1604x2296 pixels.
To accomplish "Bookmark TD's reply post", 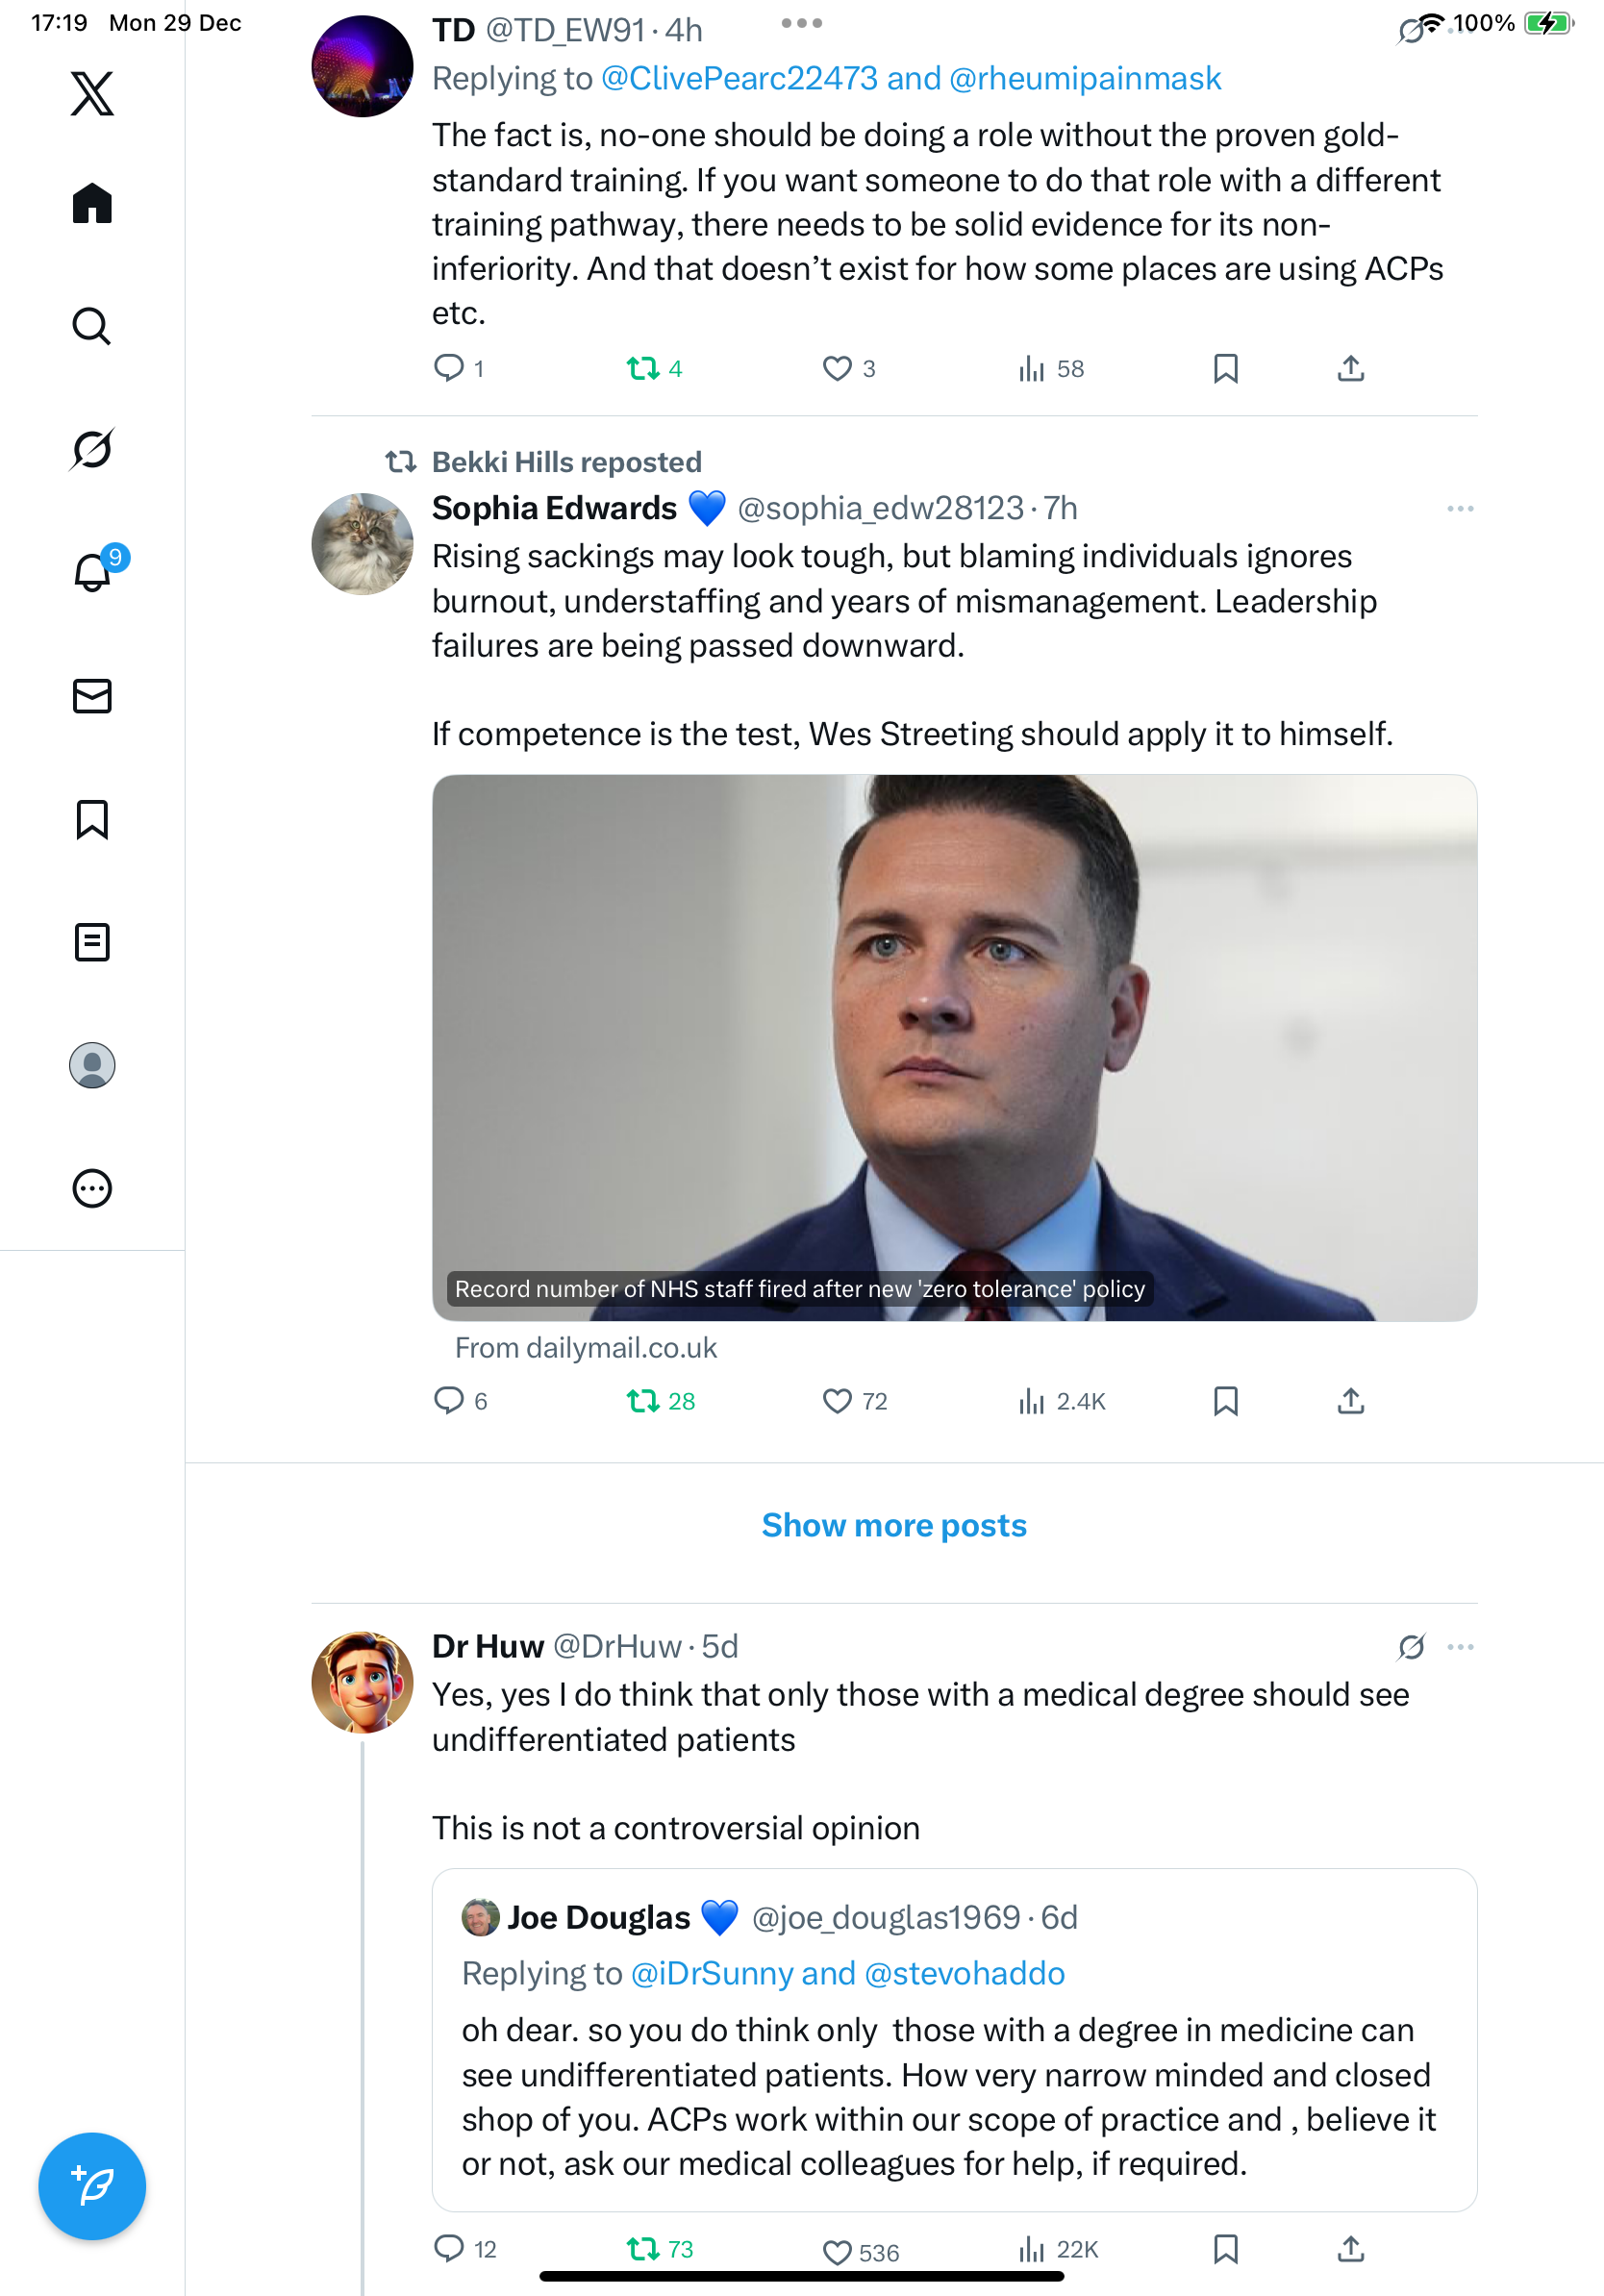I will (1225, 369).
